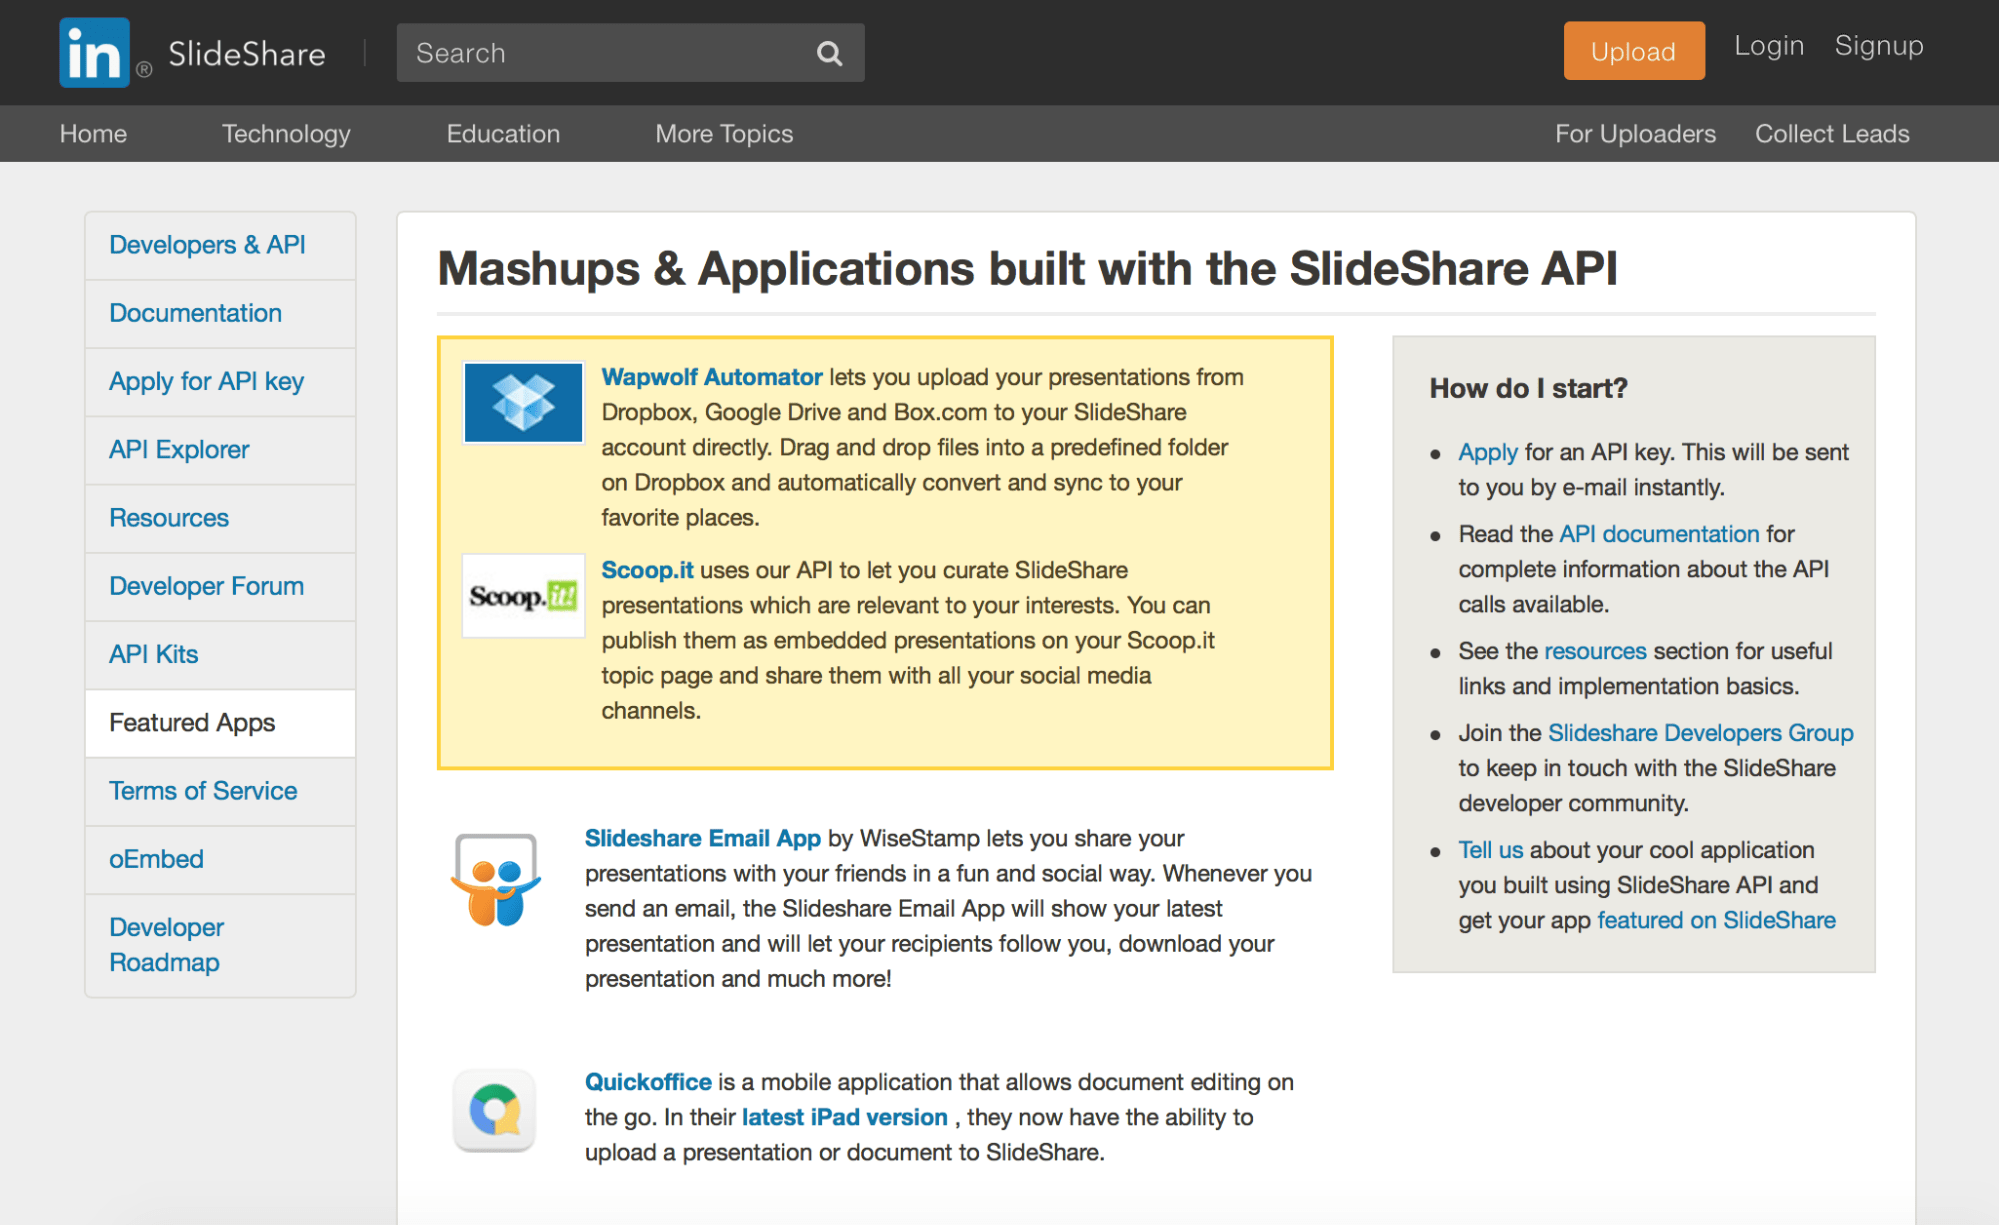Click the search magnifier icon
Image resolution: width=1999 pixels, height=1225 pixels.
pos(828,52)
